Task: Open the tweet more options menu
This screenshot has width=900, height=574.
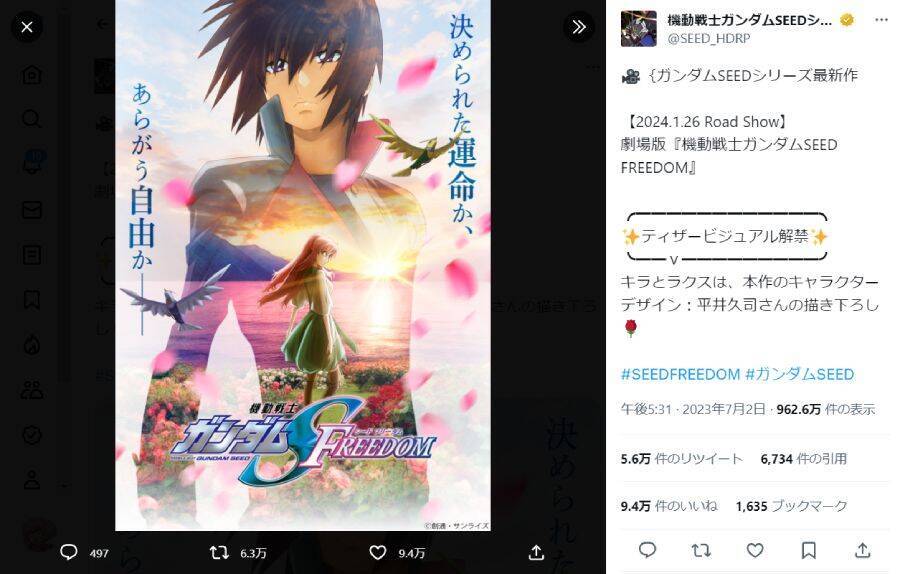Action: click(881, 20)
